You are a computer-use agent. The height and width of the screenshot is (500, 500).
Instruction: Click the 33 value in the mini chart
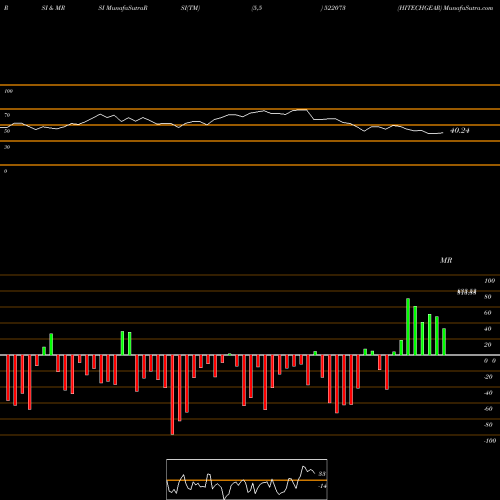coord(322,474)
